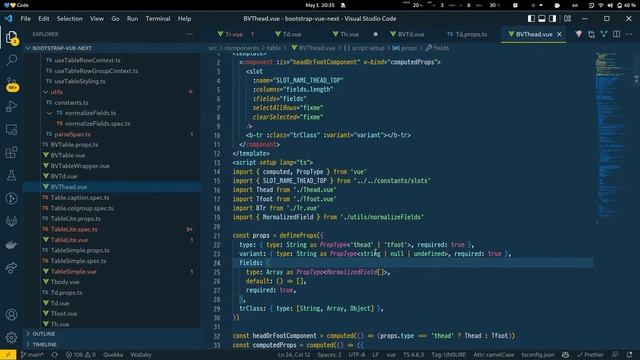Open the Selection menu
The height and width of the screenshot is (360, 640).
pos(69,19)
